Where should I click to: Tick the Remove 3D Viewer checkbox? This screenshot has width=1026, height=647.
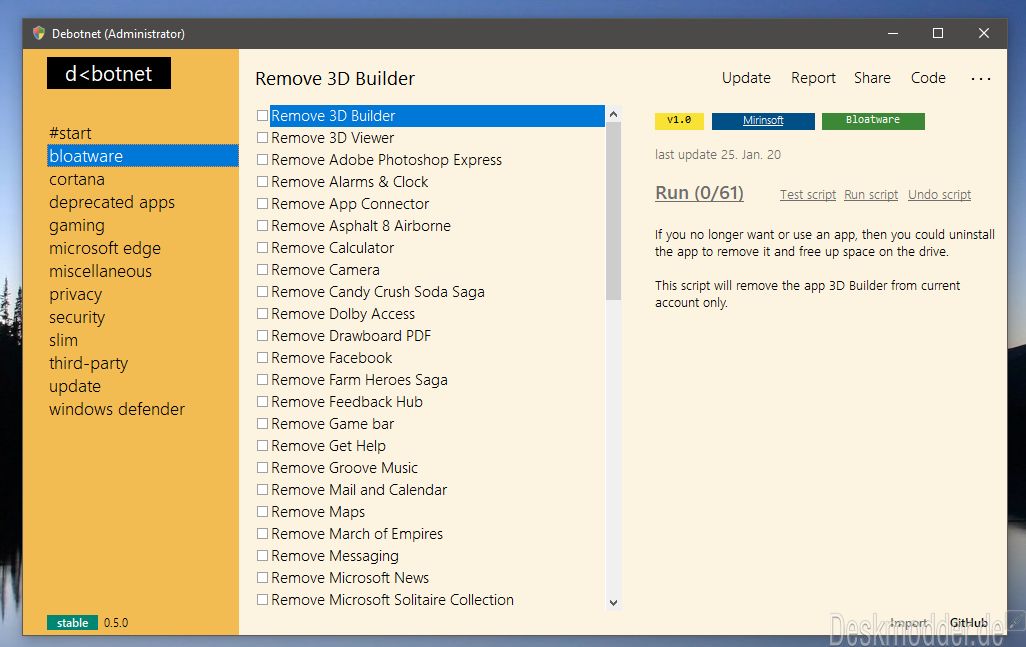pyautogui.click(x=262, y=138)
